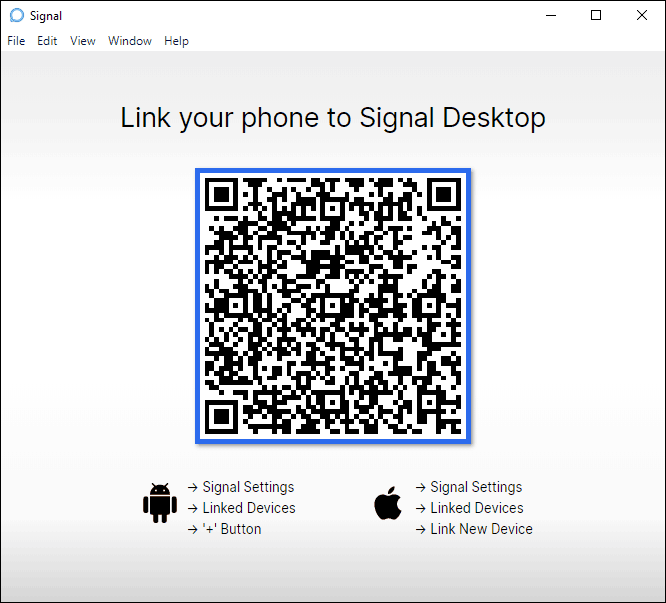This screenshot has height=603, width=666.
Task: Click the QR code for linking
Action: coord(333,306)
